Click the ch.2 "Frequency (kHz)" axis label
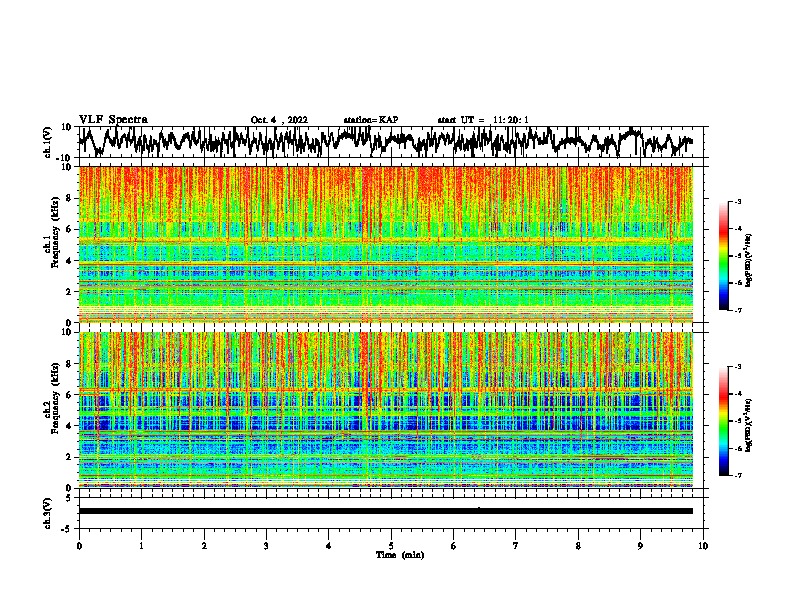 [55, 398]
